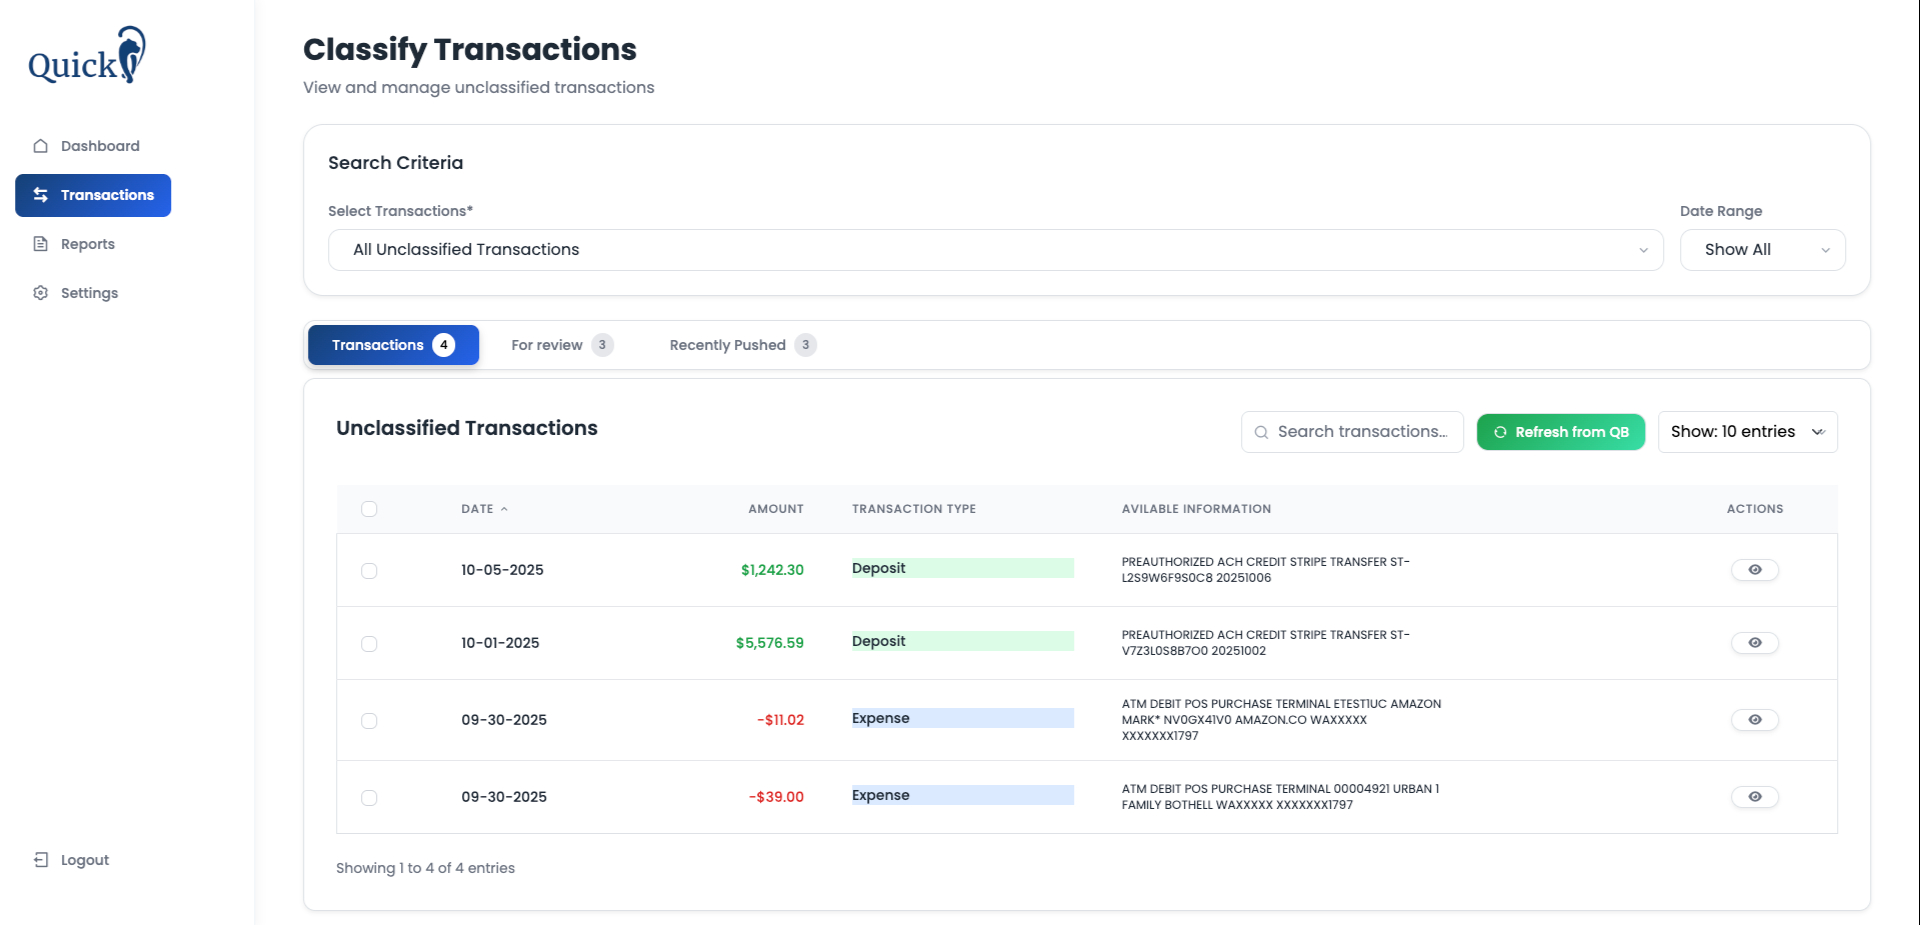
Task: Open Settings via the gear icon
Action: [41, 293]
